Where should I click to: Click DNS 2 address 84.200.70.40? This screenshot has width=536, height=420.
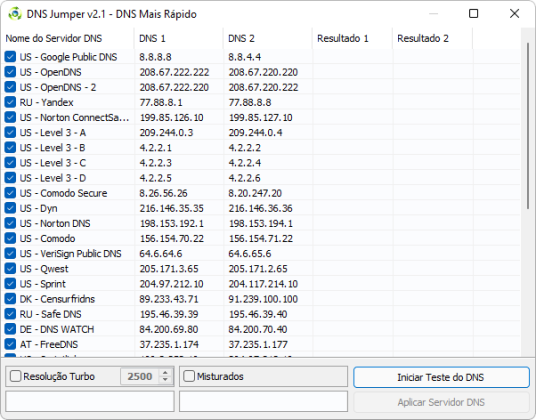click(x=258, y=329)
